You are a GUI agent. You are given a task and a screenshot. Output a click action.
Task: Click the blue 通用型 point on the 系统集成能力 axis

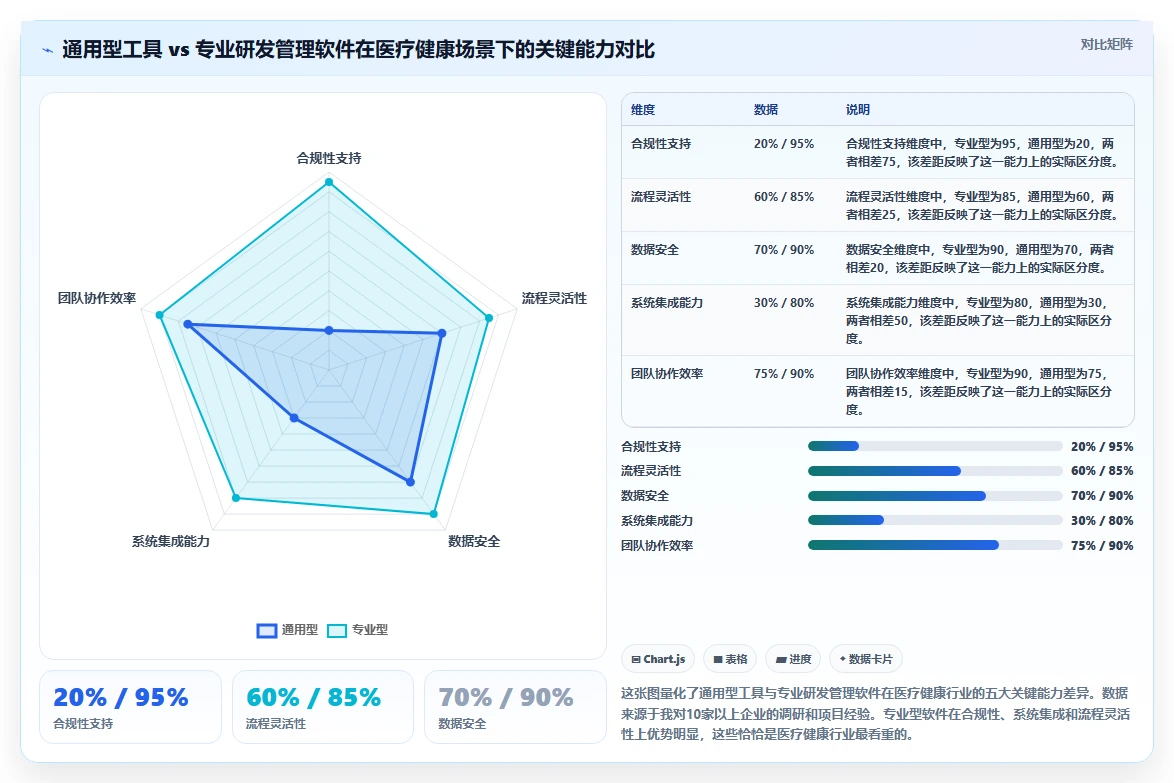click(x=294, y=418)
